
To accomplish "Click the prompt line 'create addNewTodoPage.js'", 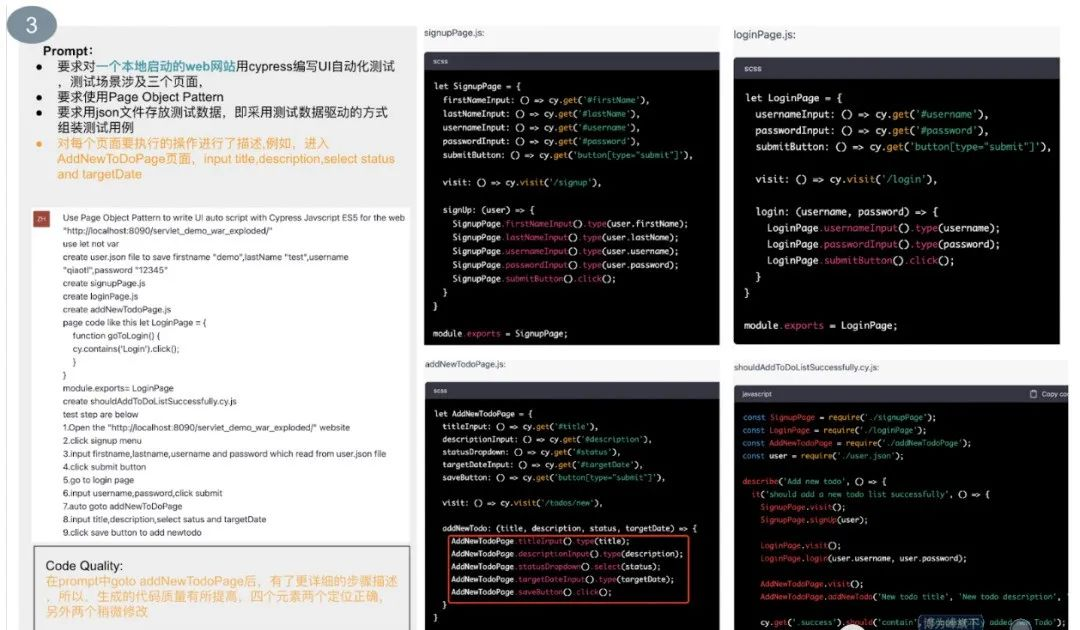I will (x=117, y=309).
